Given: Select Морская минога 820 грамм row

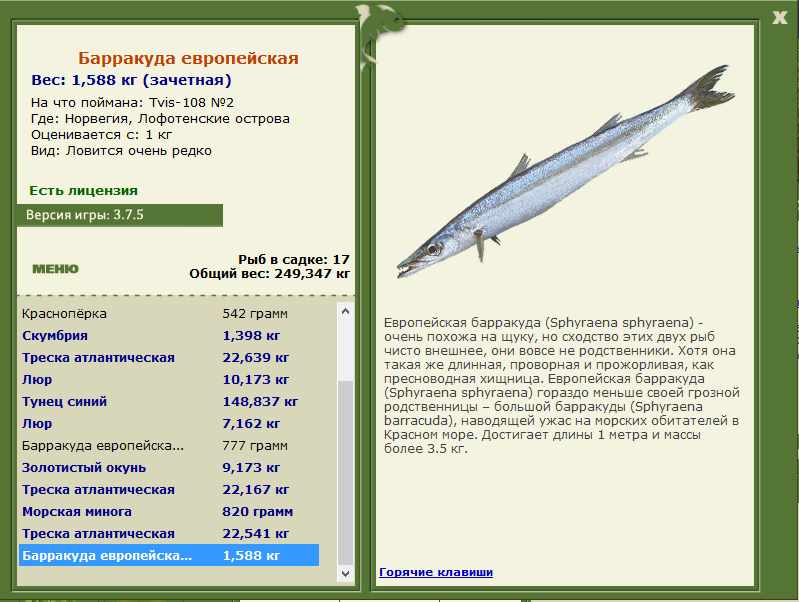Looking at the screenshot, I should tap(169, 511).
